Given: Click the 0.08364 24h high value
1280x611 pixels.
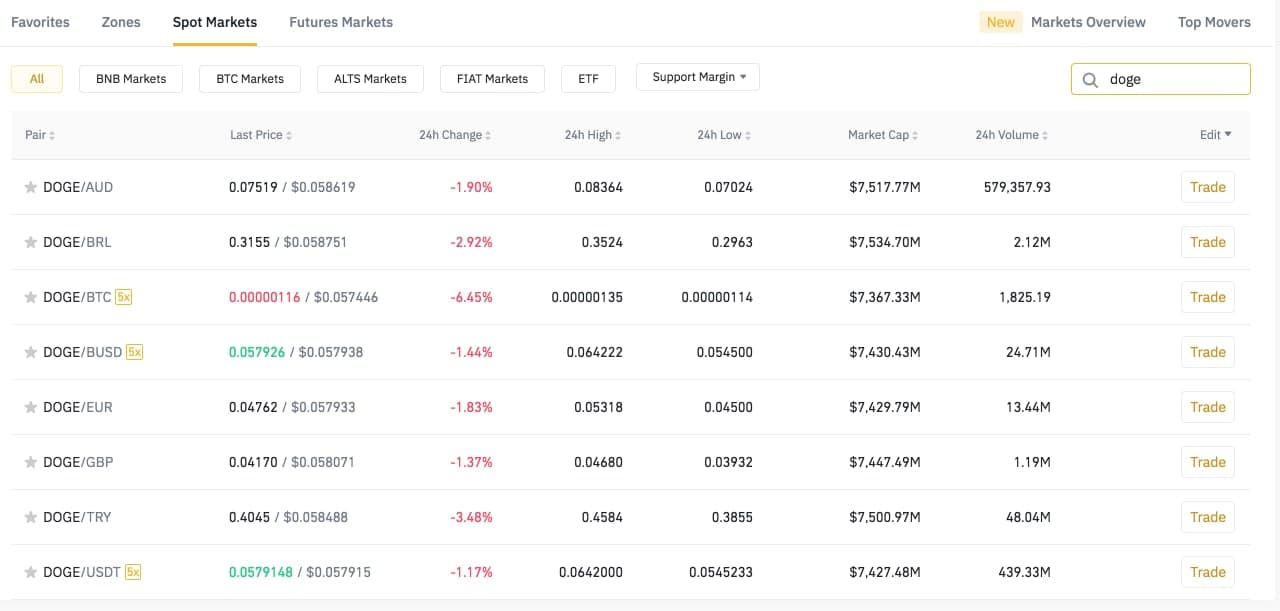Looking at the screenshot, I should 598,187.
